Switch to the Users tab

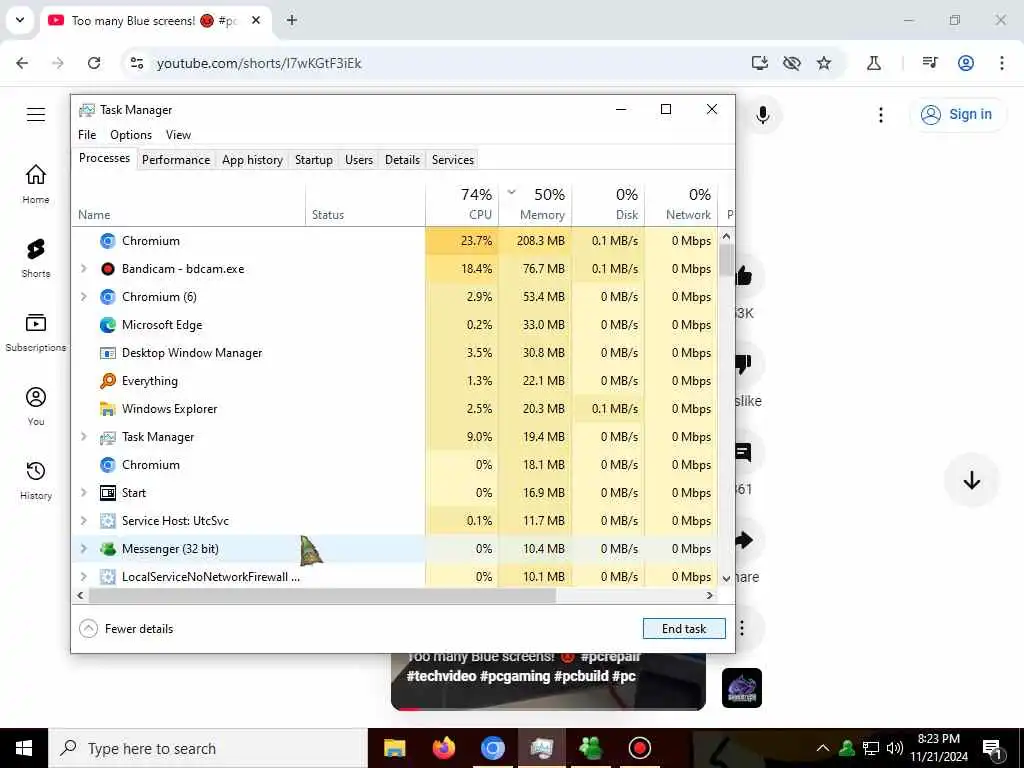click(x=359, y=160)
